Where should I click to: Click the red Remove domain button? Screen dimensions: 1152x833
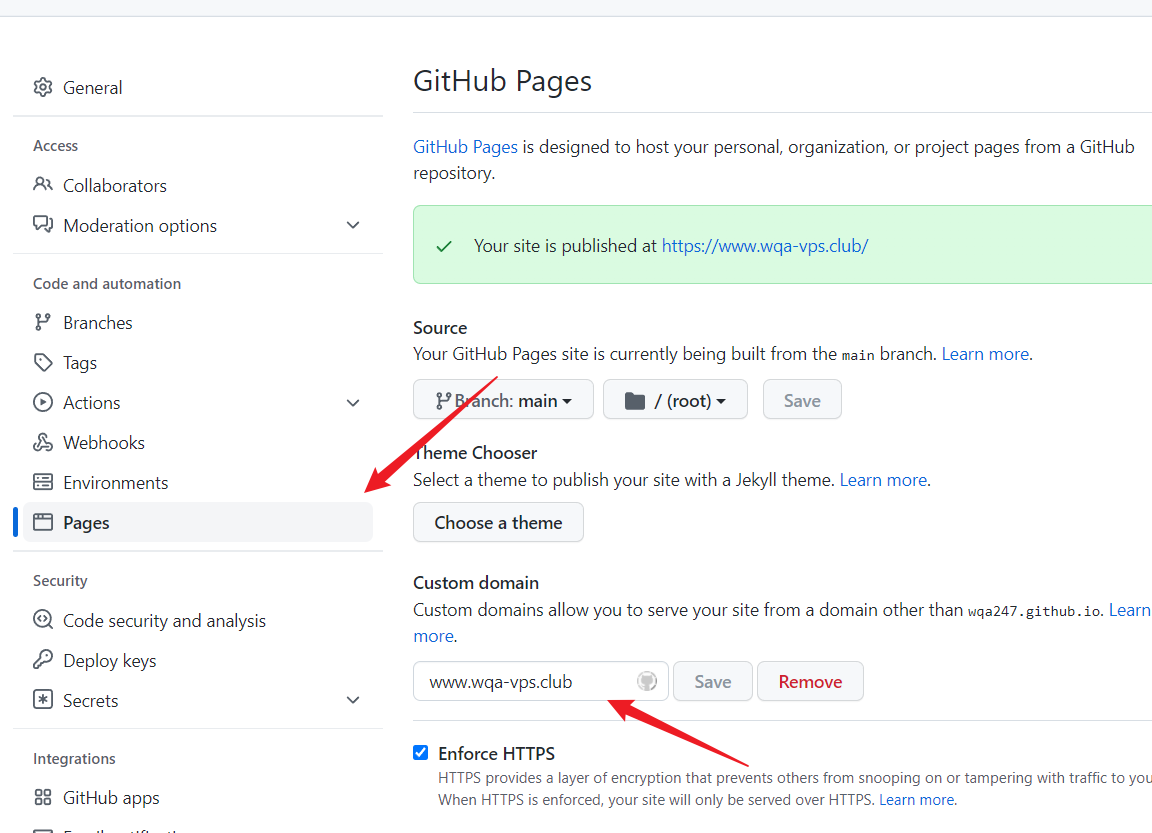pos(810,681)
